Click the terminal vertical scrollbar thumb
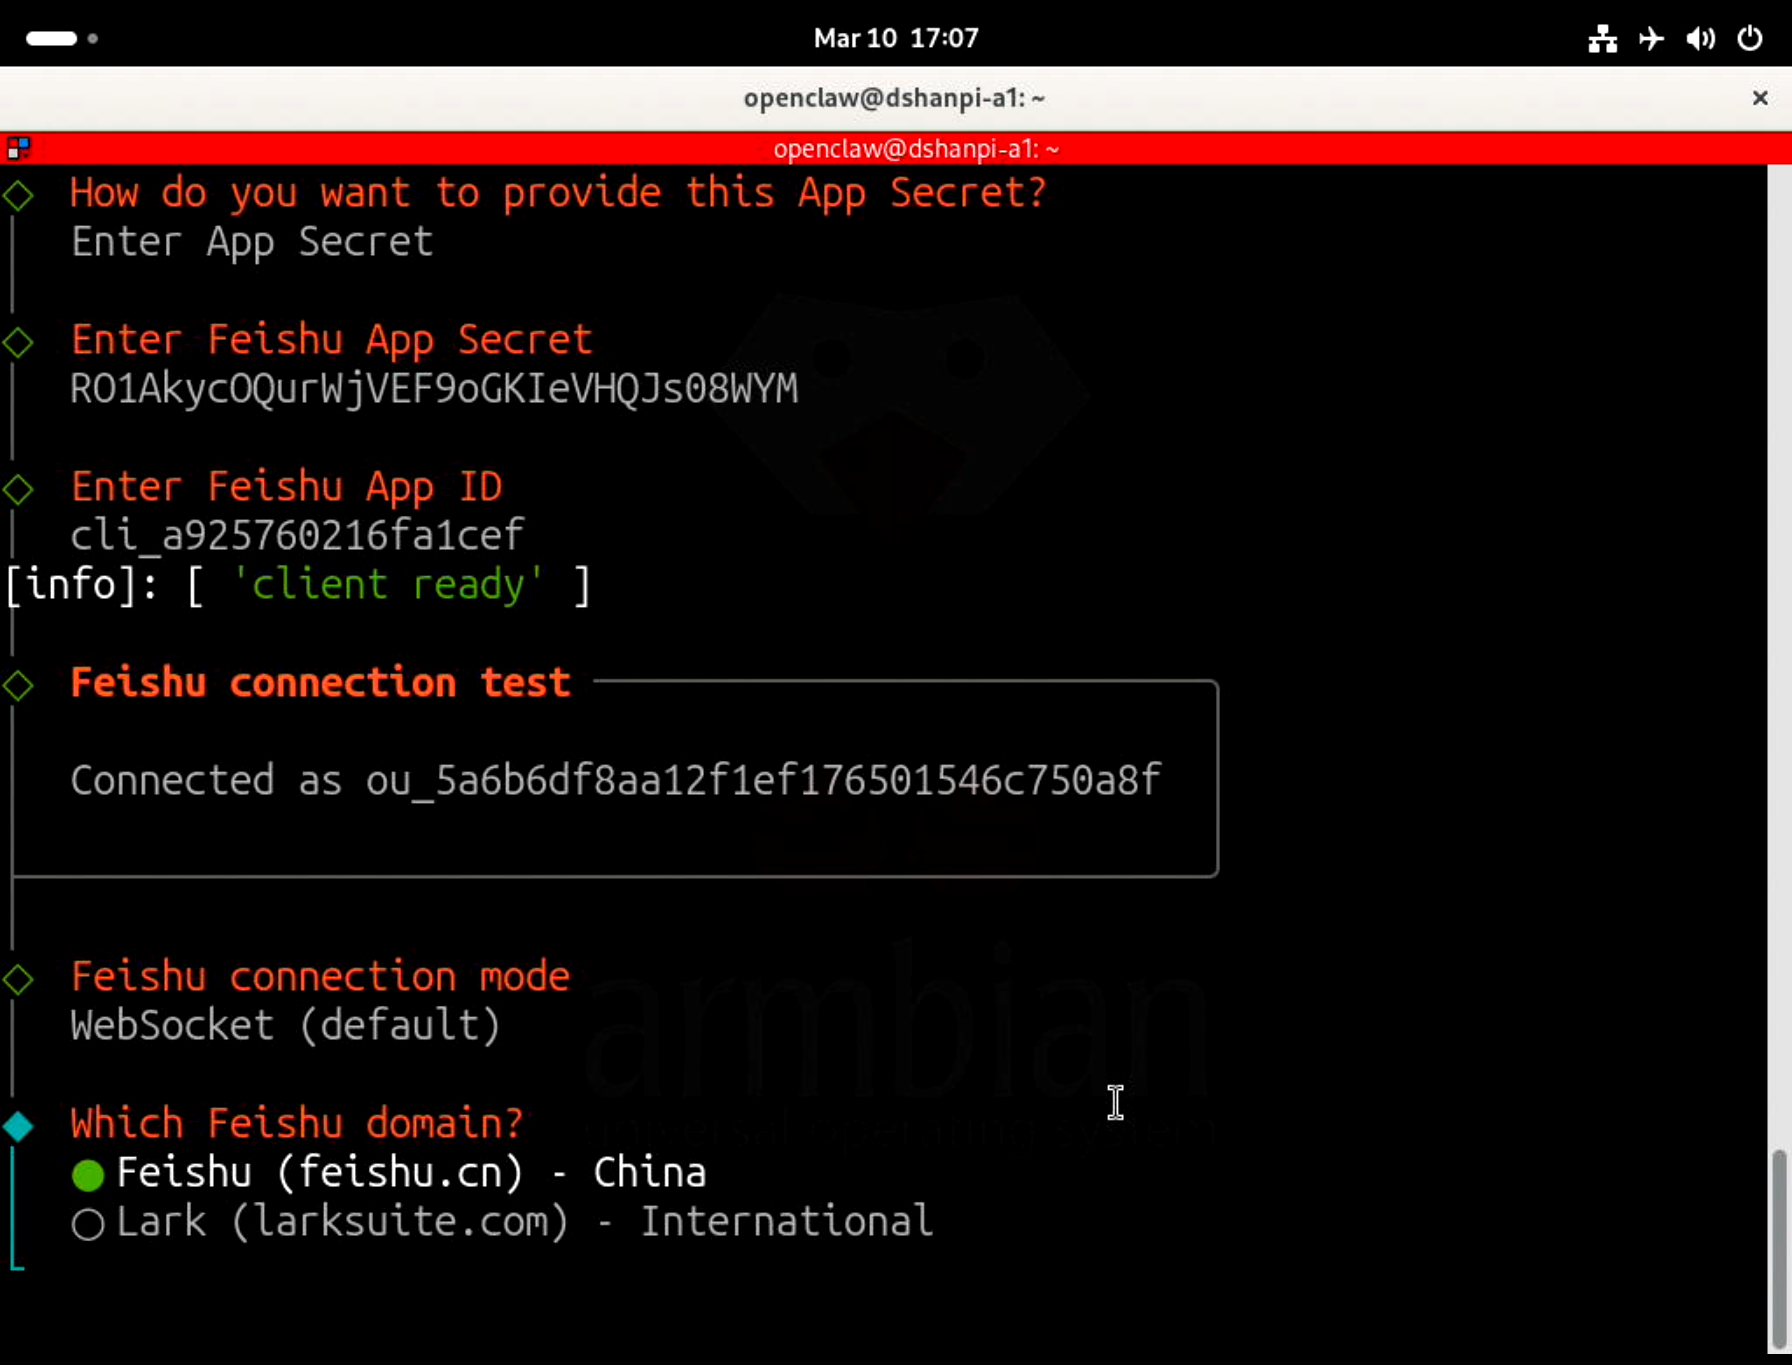Viewport: 1792px width, 1365px height. pos(1778,1248)
